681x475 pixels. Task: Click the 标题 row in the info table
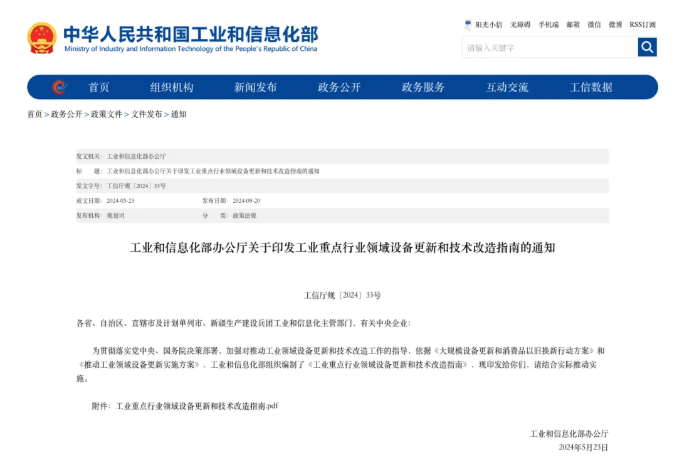click(x=342, y=171)
